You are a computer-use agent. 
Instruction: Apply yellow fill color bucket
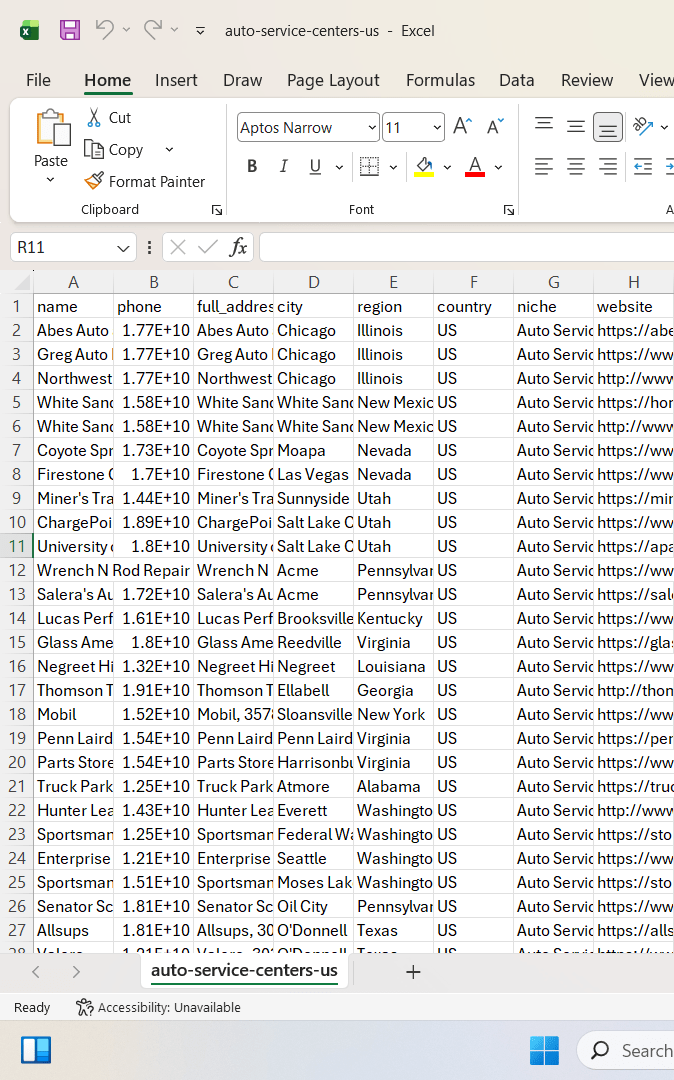tap(424, 166)
